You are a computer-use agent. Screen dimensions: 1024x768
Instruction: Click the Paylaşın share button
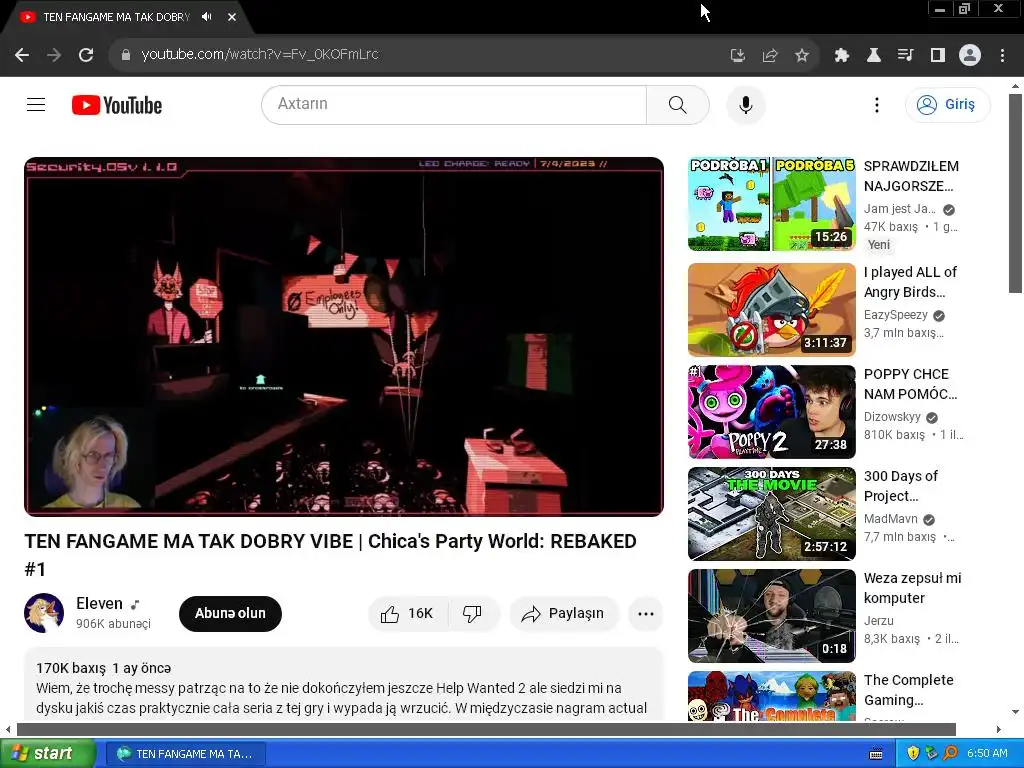click(x=564, y=613)
